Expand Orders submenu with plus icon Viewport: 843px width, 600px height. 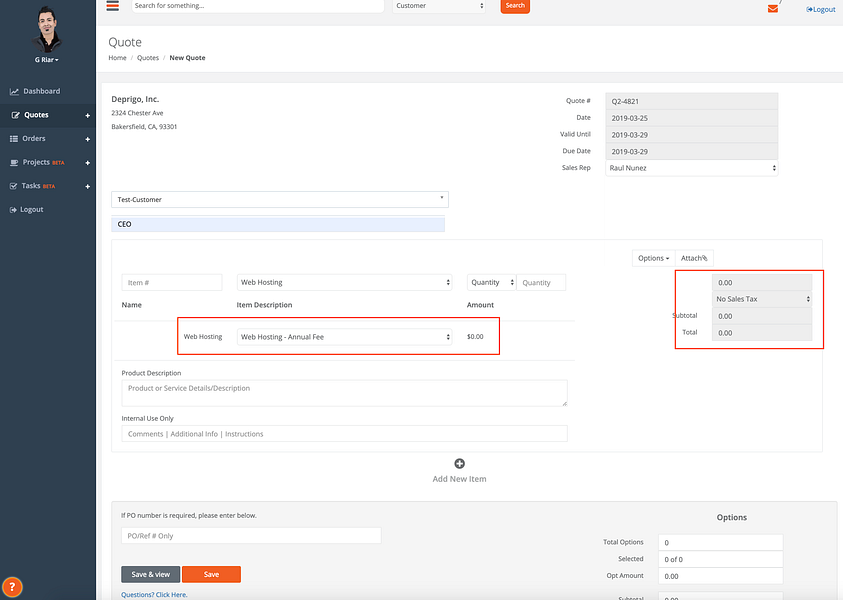(x=87, y=139)
